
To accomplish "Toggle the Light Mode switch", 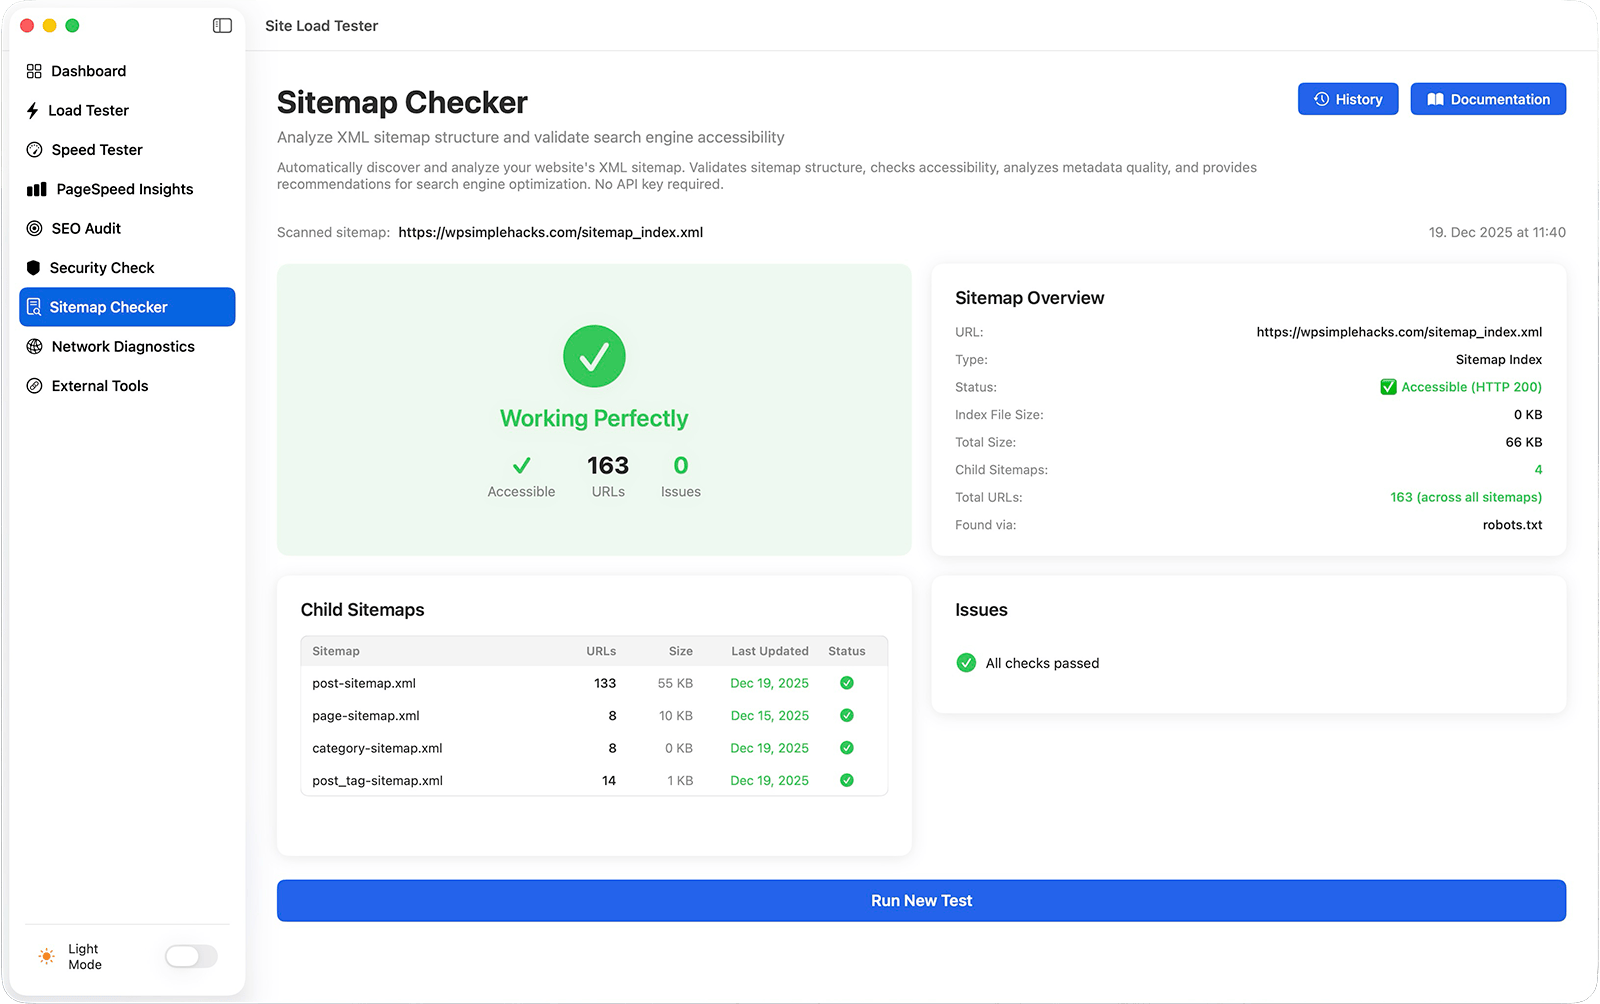I will point(190,956).
